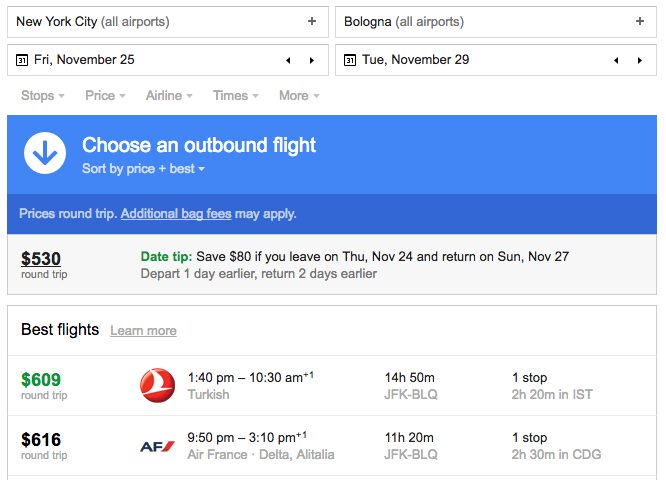Select the $530 date tip price
666x480 pixels.
click(x=41, y=259)
